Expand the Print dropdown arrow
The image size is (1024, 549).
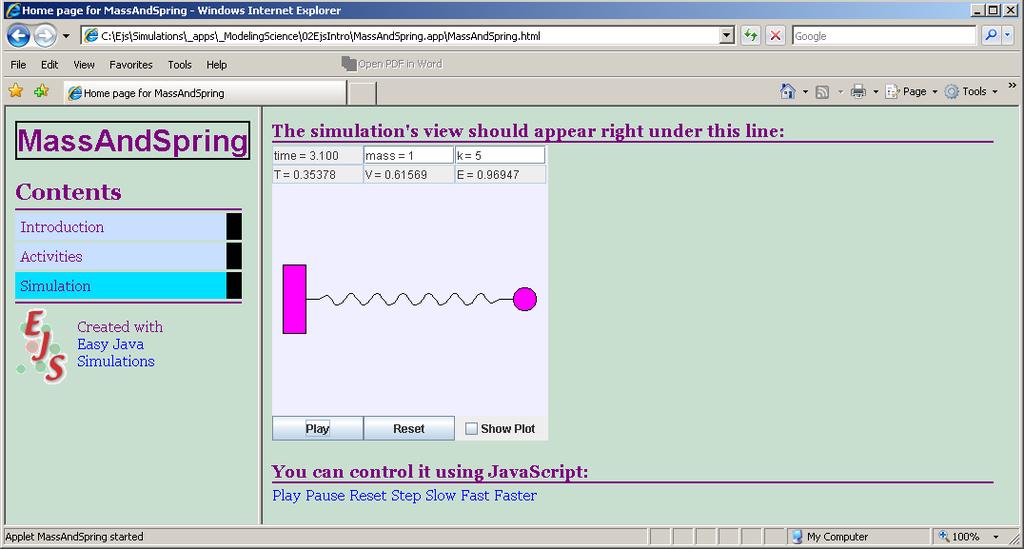pos(876,92)
